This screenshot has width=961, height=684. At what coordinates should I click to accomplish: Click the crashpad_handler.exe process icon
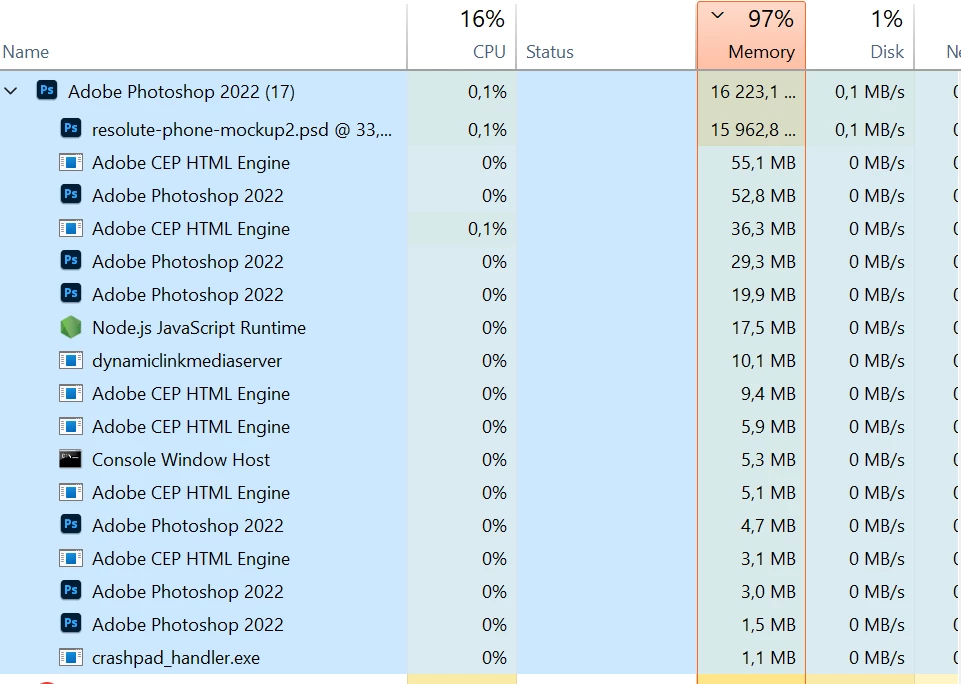70,658
